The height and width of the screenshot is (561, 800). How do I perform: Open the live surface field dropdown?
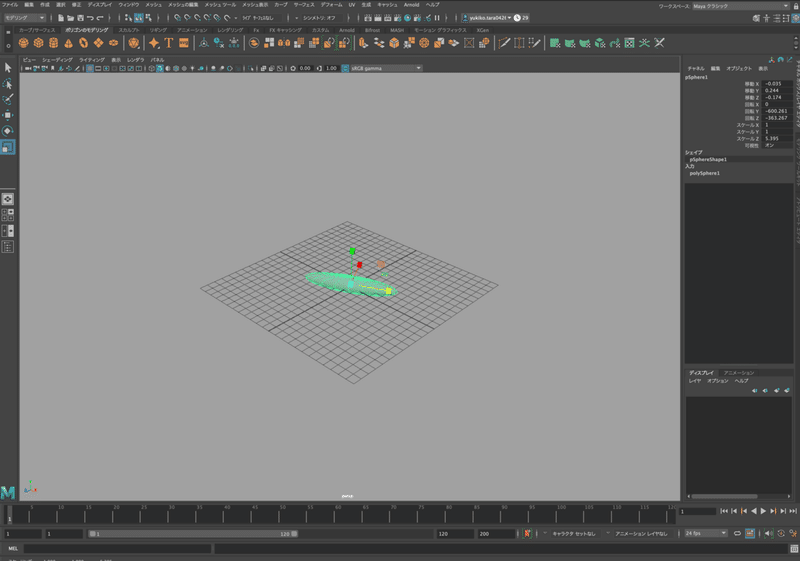(x=258, y=18)
